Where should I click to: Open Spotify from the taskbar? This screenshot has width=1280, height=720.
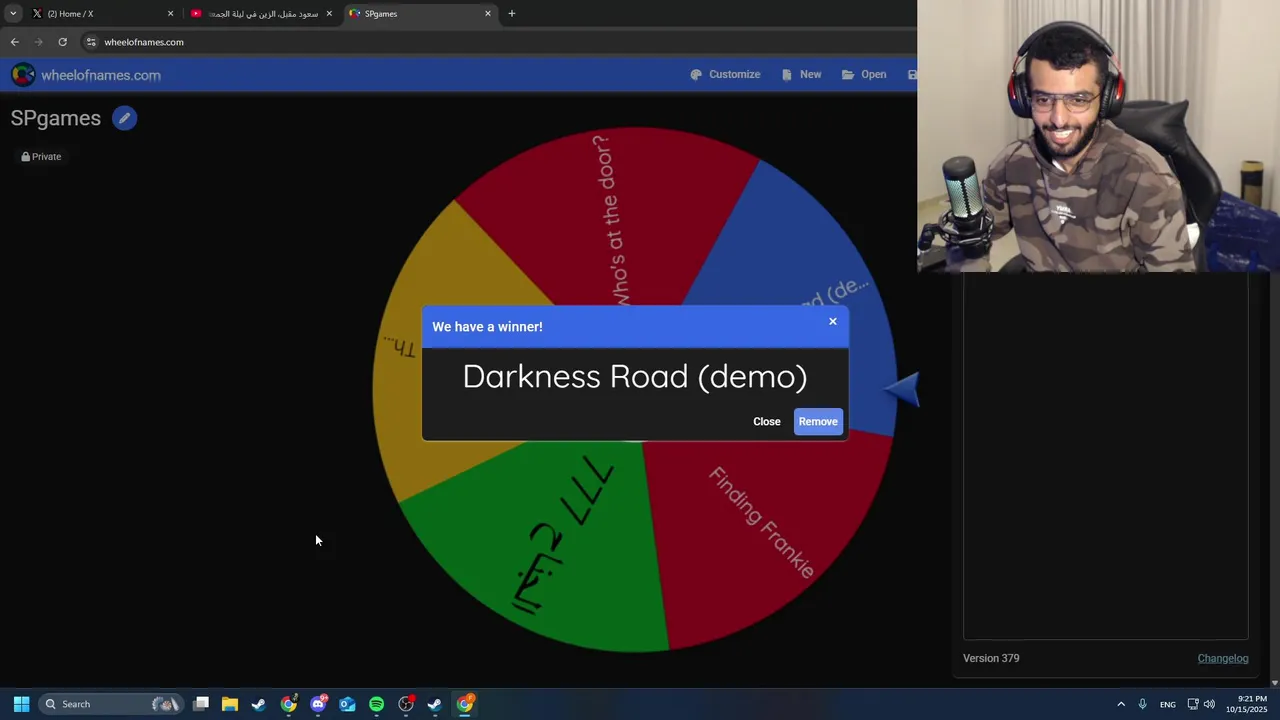coord(376,704)
